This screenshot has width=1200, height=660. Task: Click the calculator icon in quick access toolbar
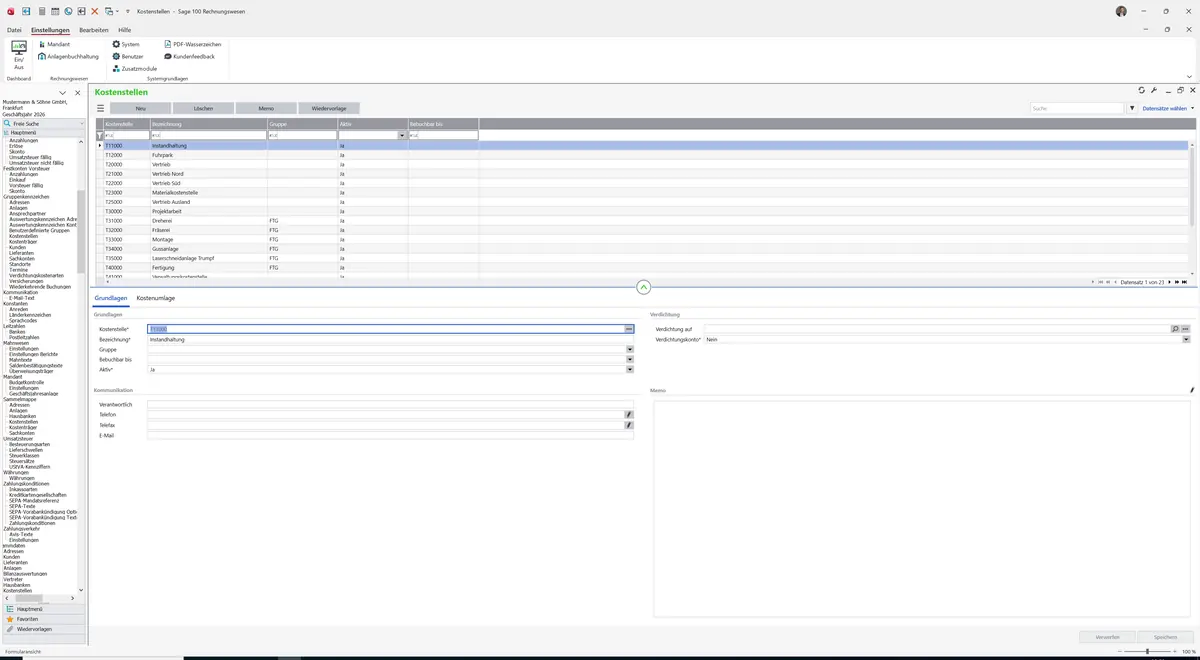[x=41, y=11]
